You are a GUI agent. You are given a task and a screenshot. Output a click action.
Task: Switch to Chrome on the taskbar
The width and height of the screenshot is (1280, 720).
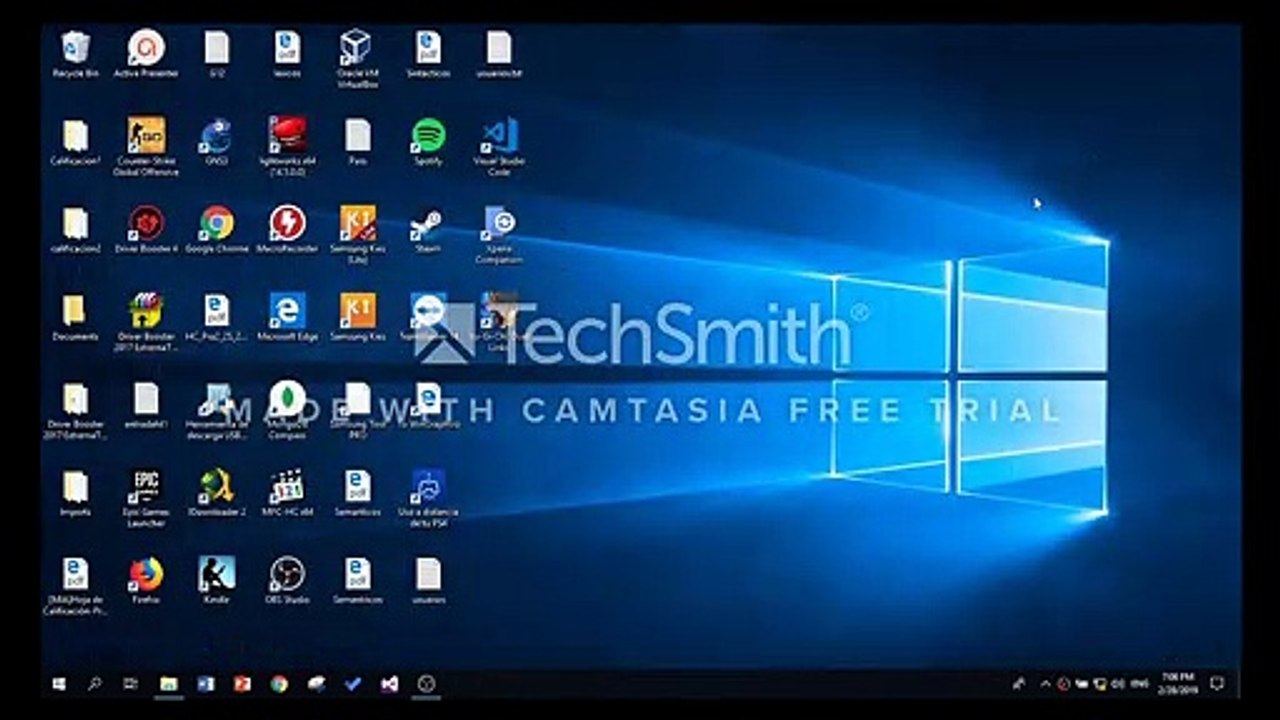pyautogui.click(x=279, y=684)
